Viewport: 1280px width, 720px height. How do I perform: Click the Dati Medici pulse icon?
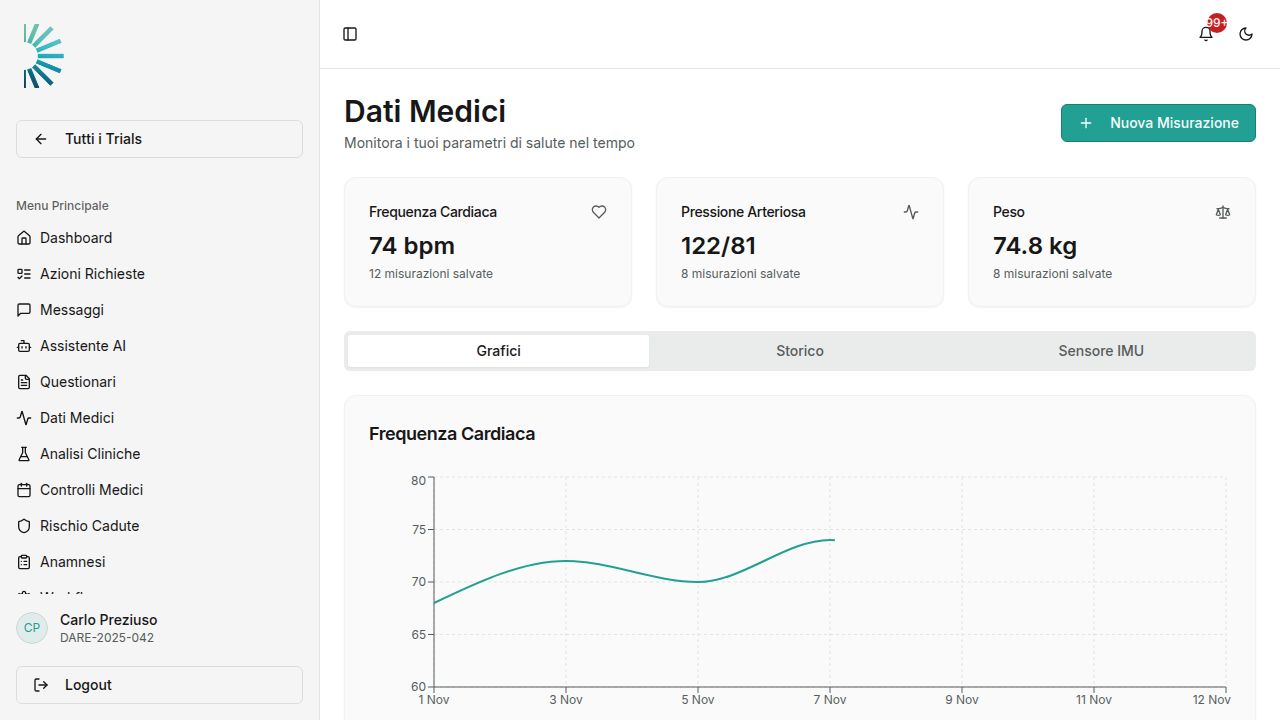tap(24, 418)
